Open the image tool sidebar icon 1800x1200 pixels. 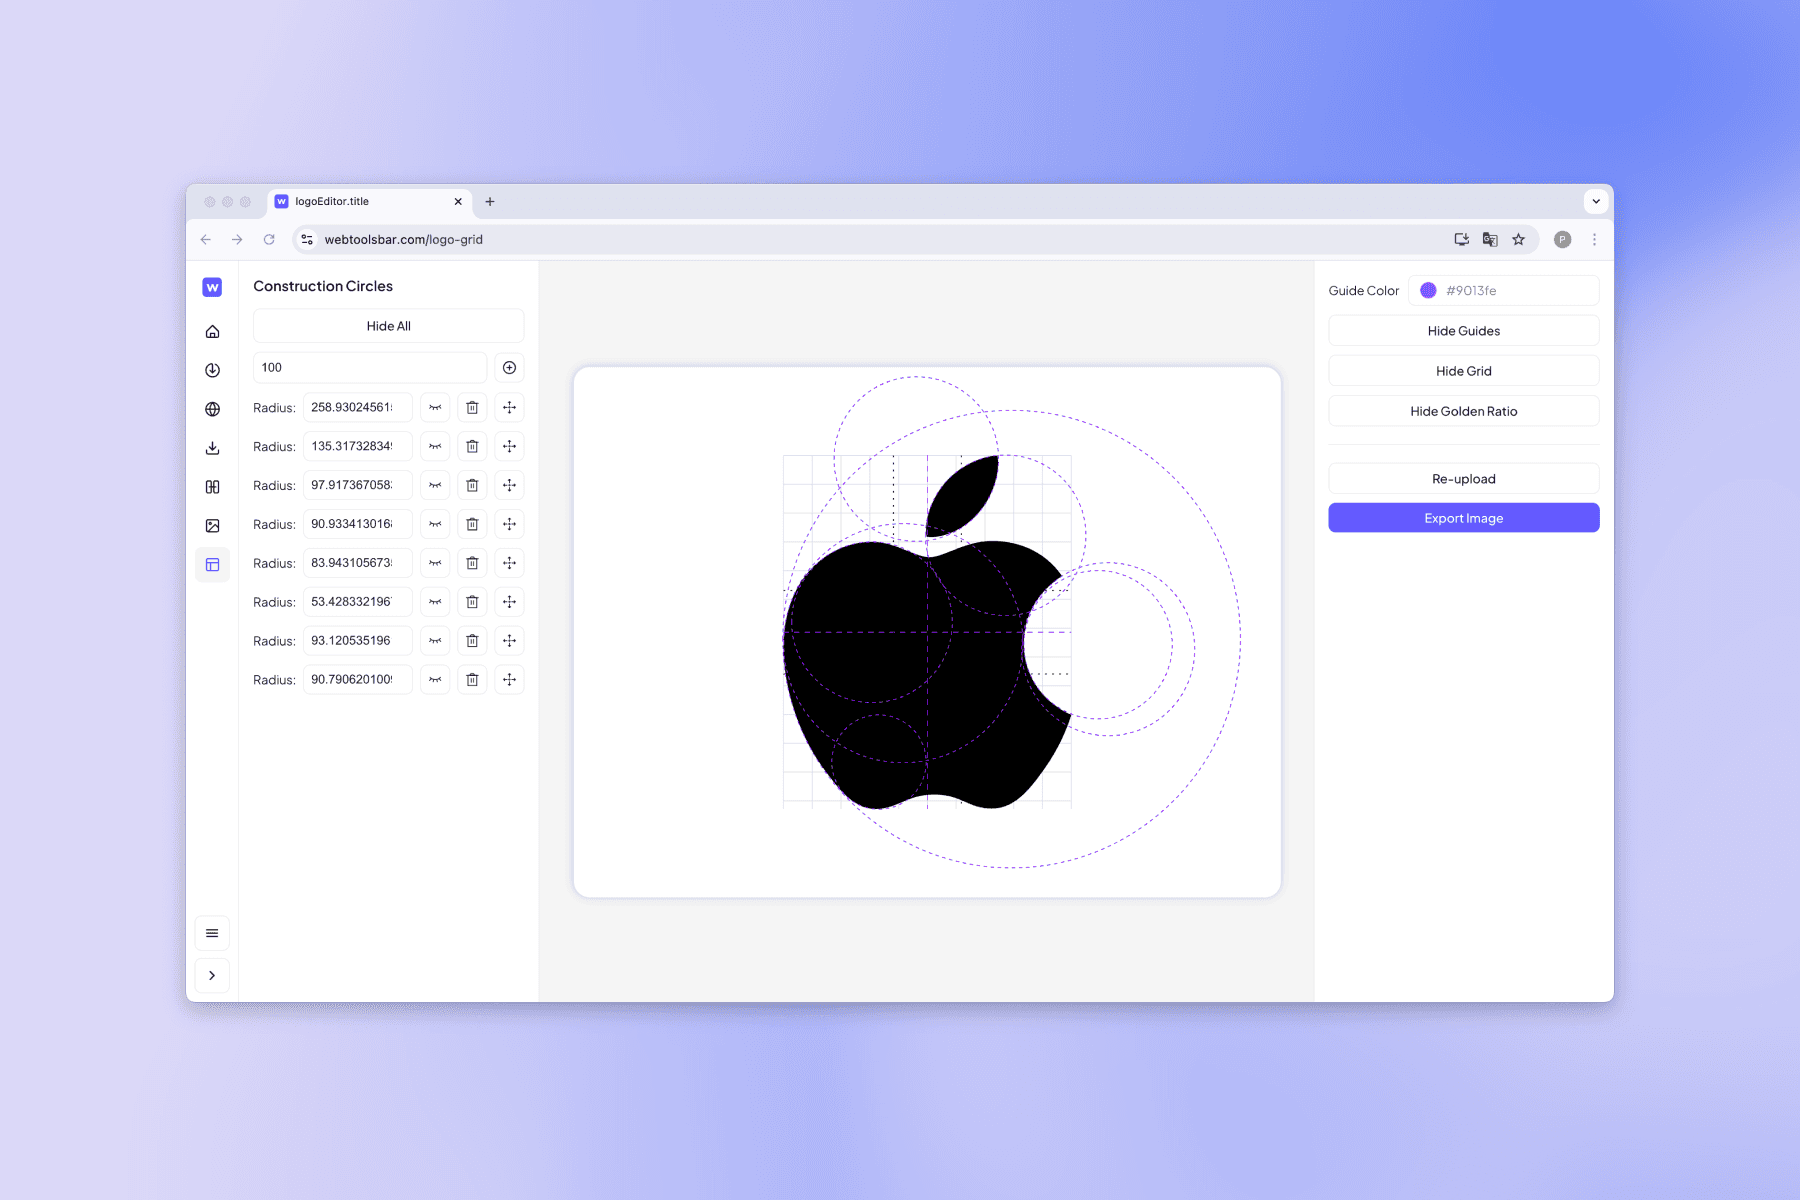pyautogui.click(x=212, y=526)
